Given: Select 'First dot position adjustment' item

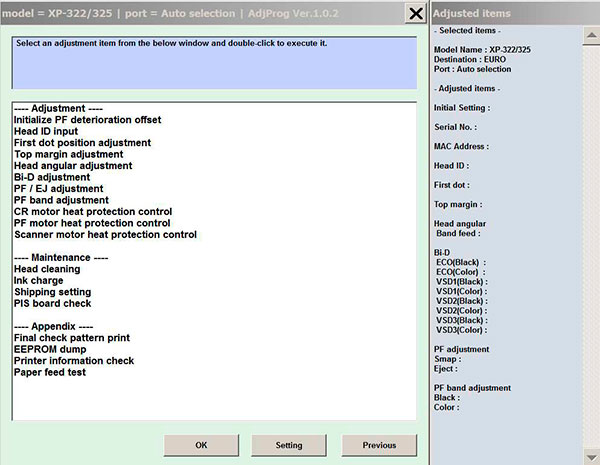Looking at the screenshot, I should point(83,143).
